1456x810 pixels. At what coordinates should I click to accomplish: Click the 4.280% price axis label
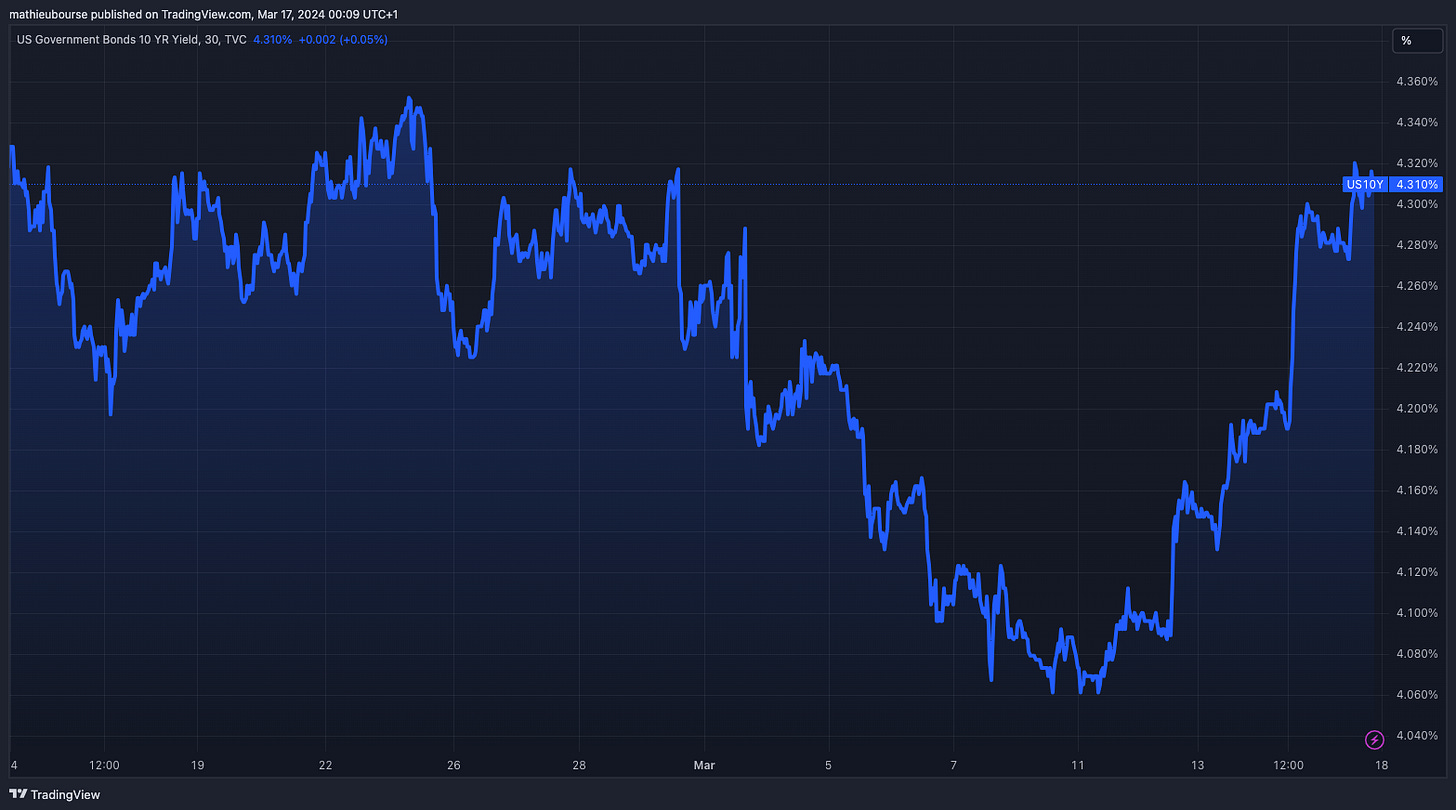(x=1415, y=245)
